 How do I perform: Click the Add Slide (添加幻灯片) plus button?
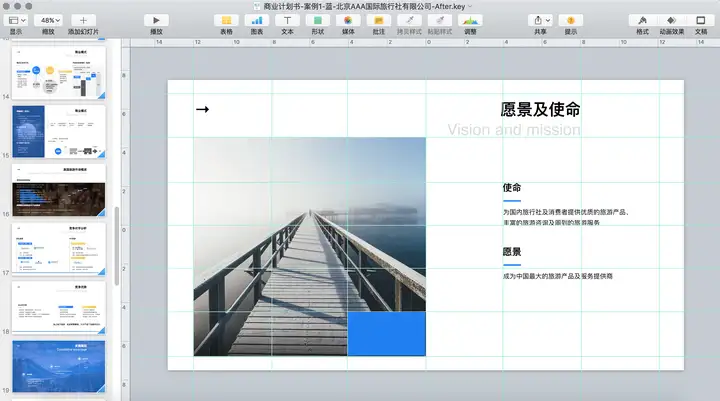[83, 20]
